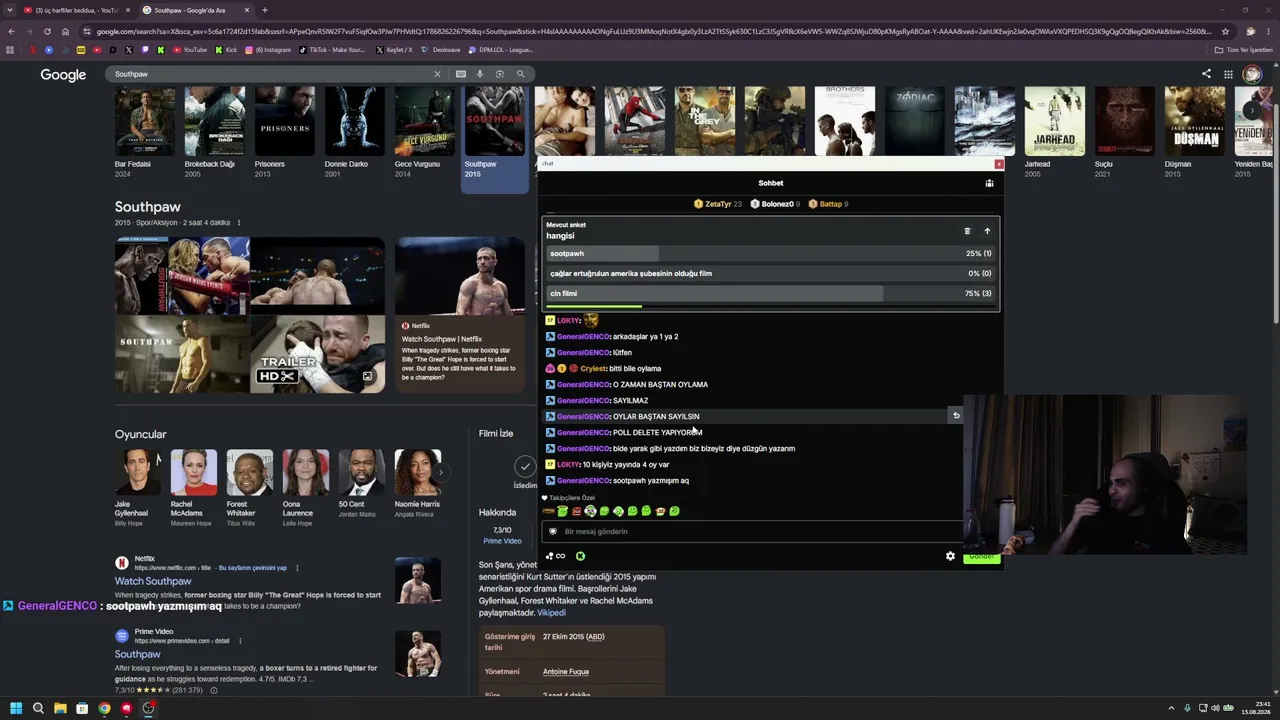Open more options for the Netflix result
This screenshot has height=720, width=1280.
(x=297, y=568)
